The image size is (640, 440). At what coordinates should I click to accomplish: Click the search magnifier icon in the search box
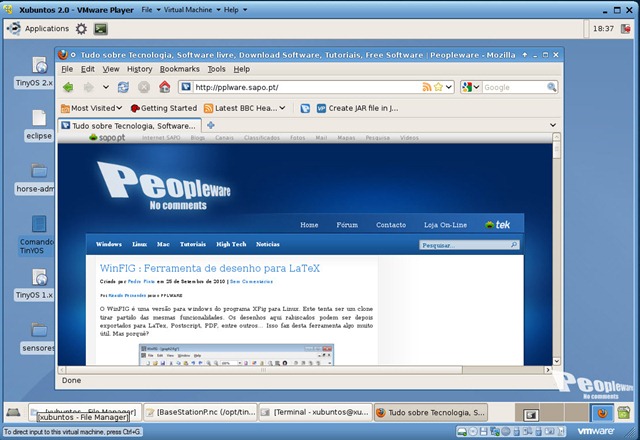551,87
